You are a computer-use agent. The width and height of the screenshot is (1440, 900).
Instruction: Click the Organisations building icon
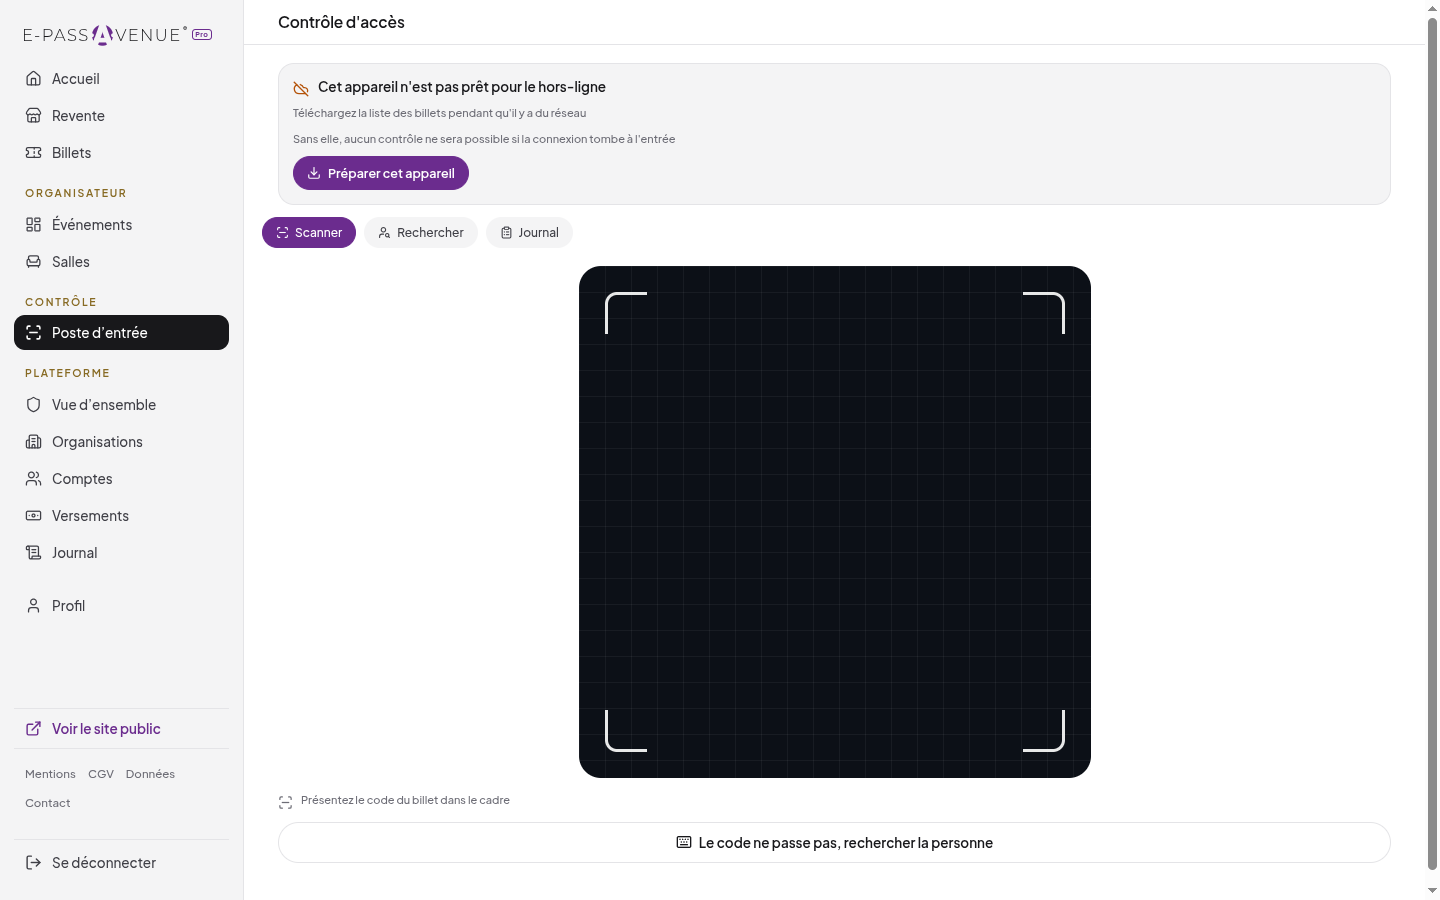coord(34,442)
